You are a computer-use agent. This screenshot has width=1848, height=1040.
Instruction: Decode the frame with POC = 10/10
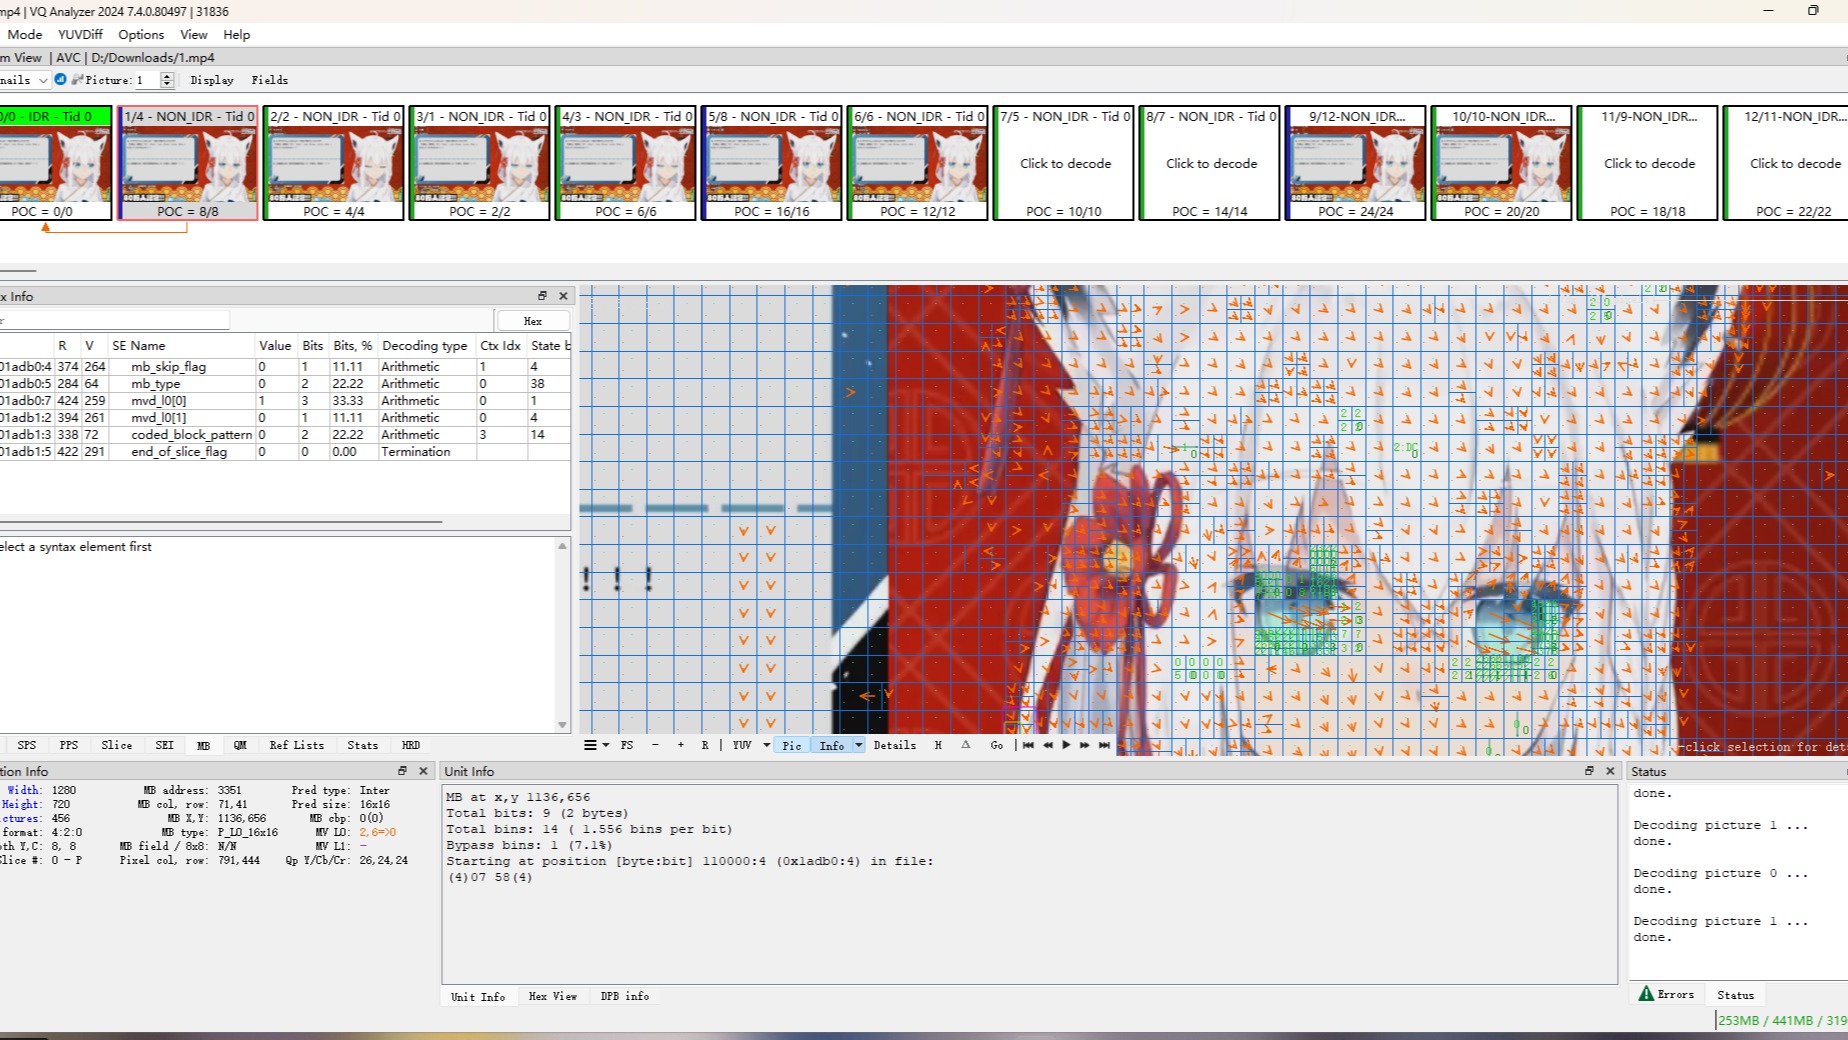point(1064,163)
